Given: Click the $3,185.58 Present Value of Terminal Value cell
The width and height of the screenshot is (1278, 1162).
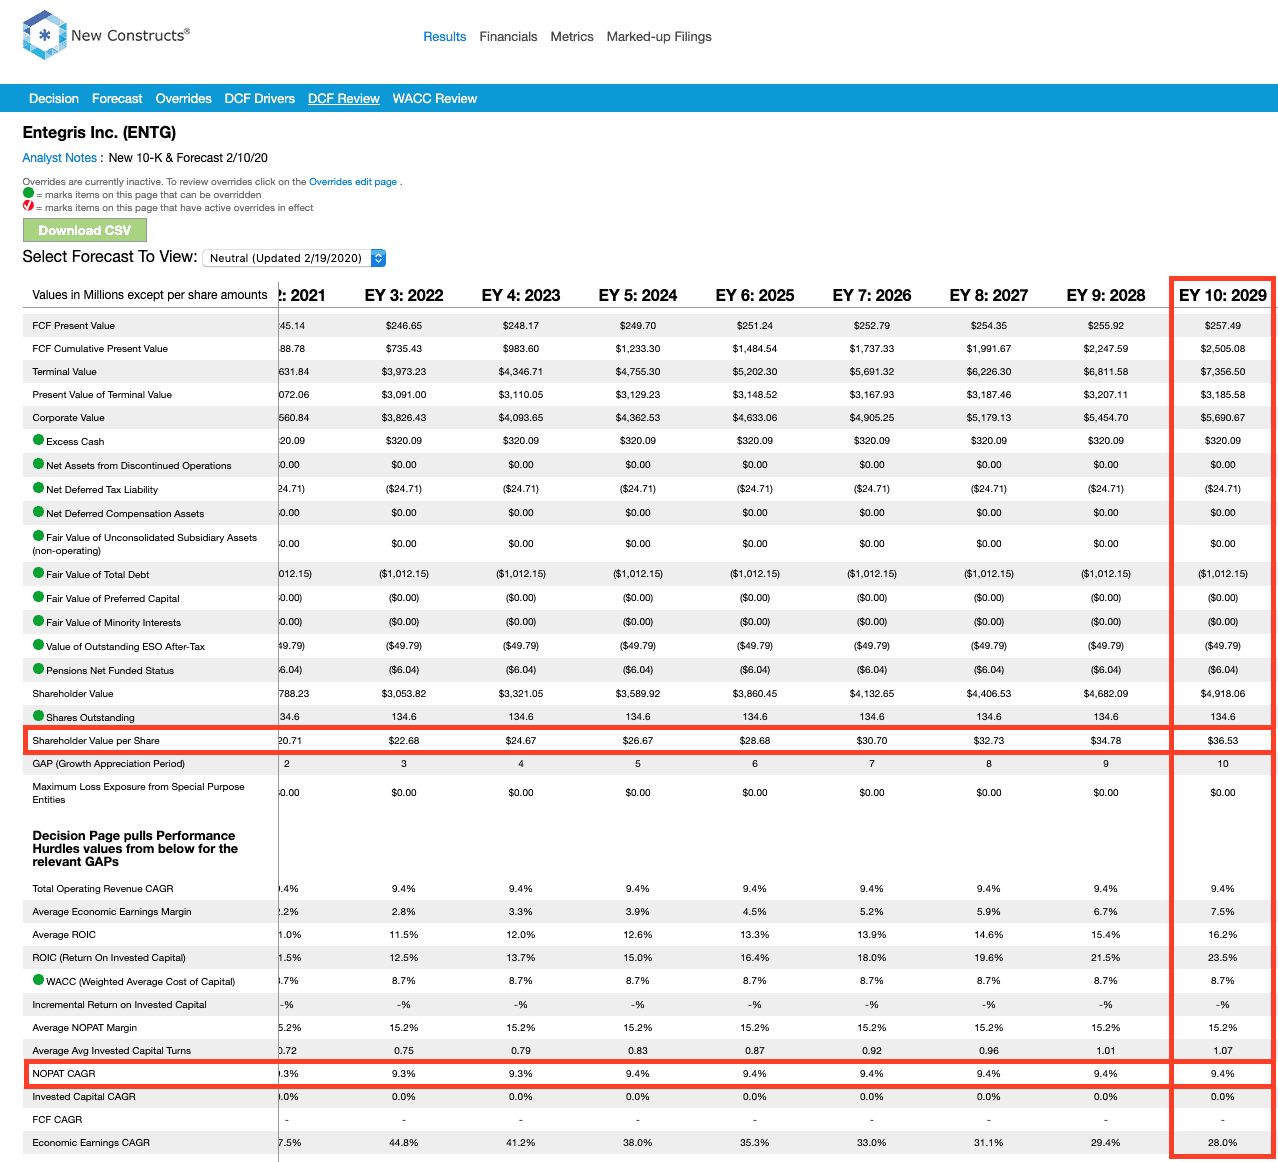Looking at the screenshot, I should (1223, 395).
